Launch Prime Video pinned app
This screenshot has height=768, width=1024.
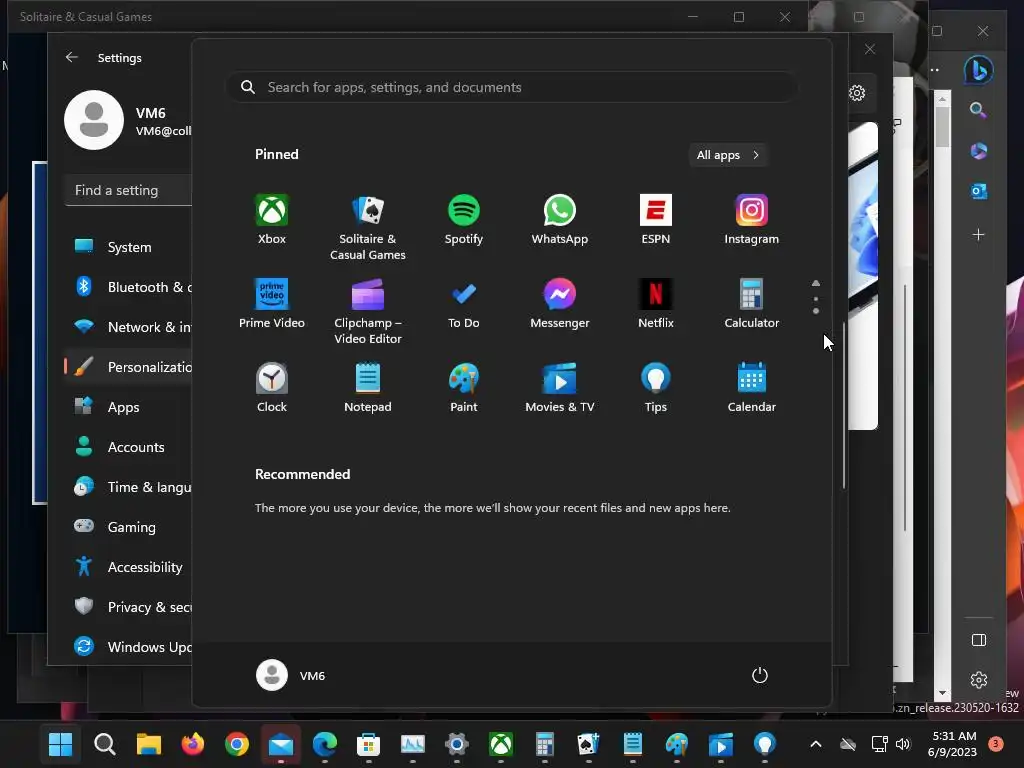272,304
